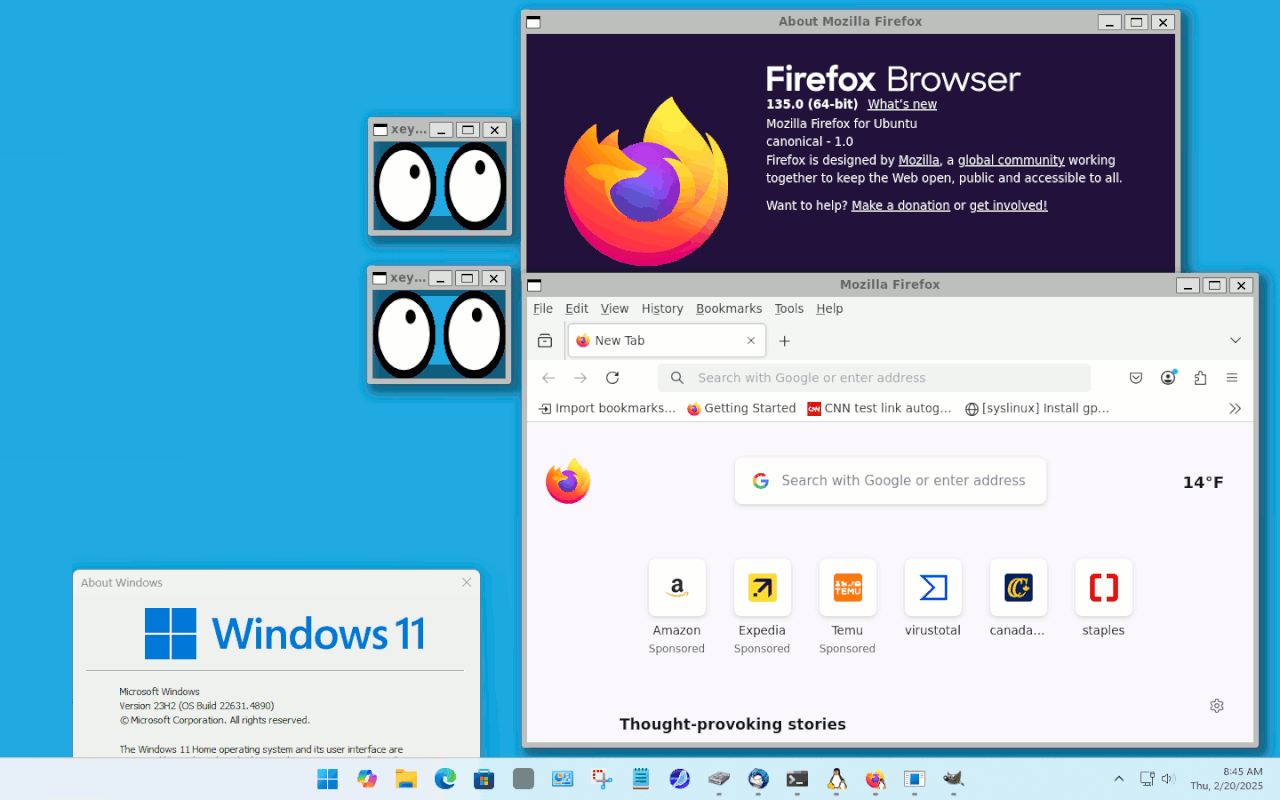
Task: Open Thunderbird from the taskbar
Action: click(758, 778)
